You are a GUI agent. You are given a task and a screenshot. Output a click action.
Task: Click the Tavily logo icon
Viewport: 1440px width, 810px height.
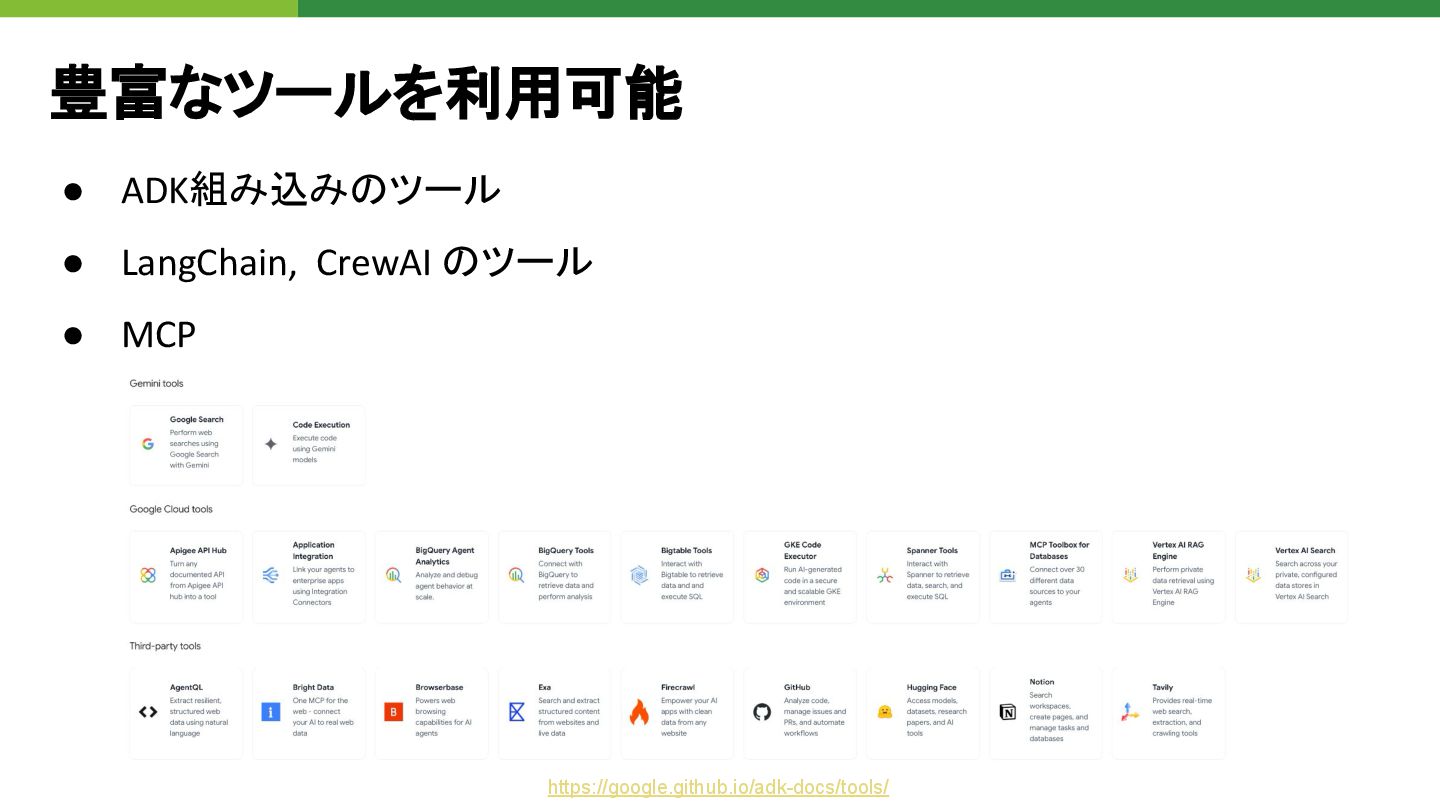tap(1130, 712)
